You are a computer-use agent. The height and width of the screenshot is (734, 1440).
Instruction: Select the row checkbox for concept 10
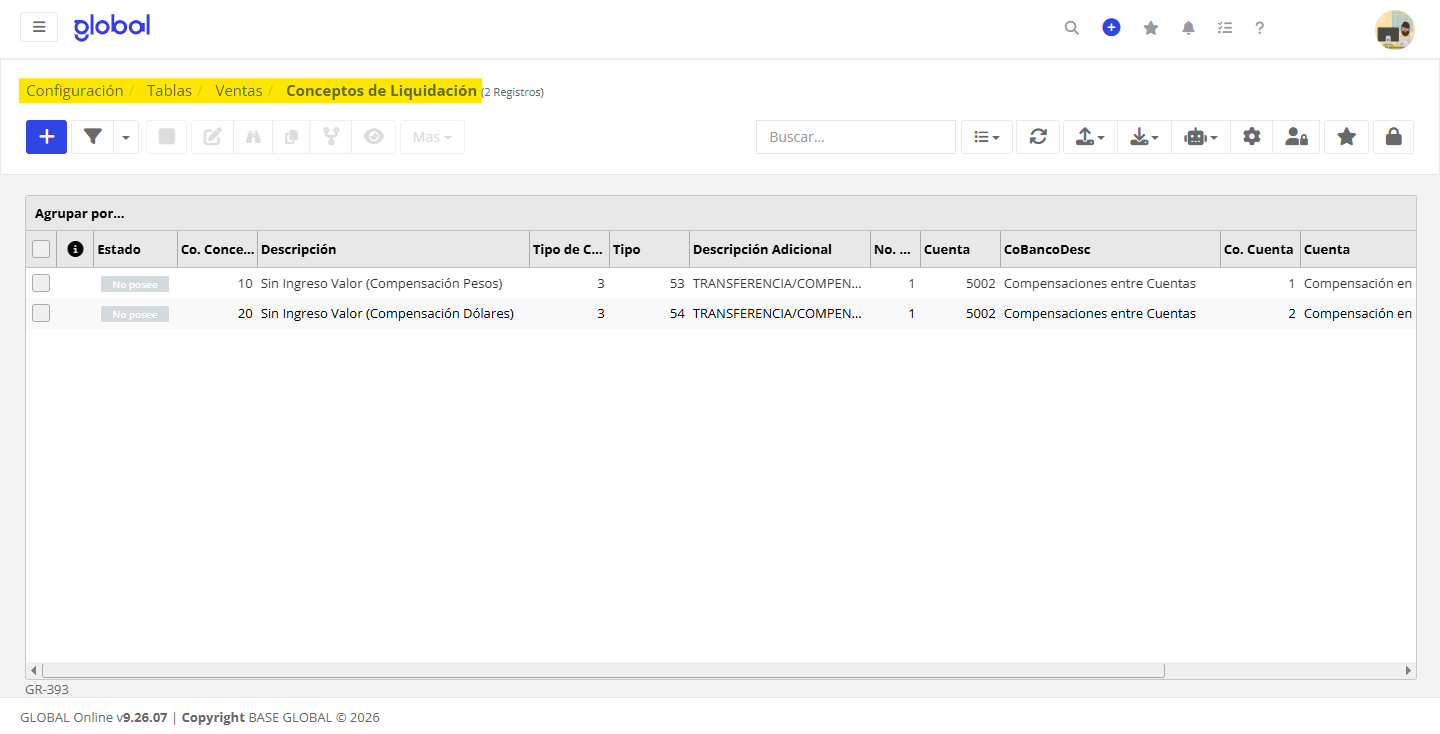(41, 283)
